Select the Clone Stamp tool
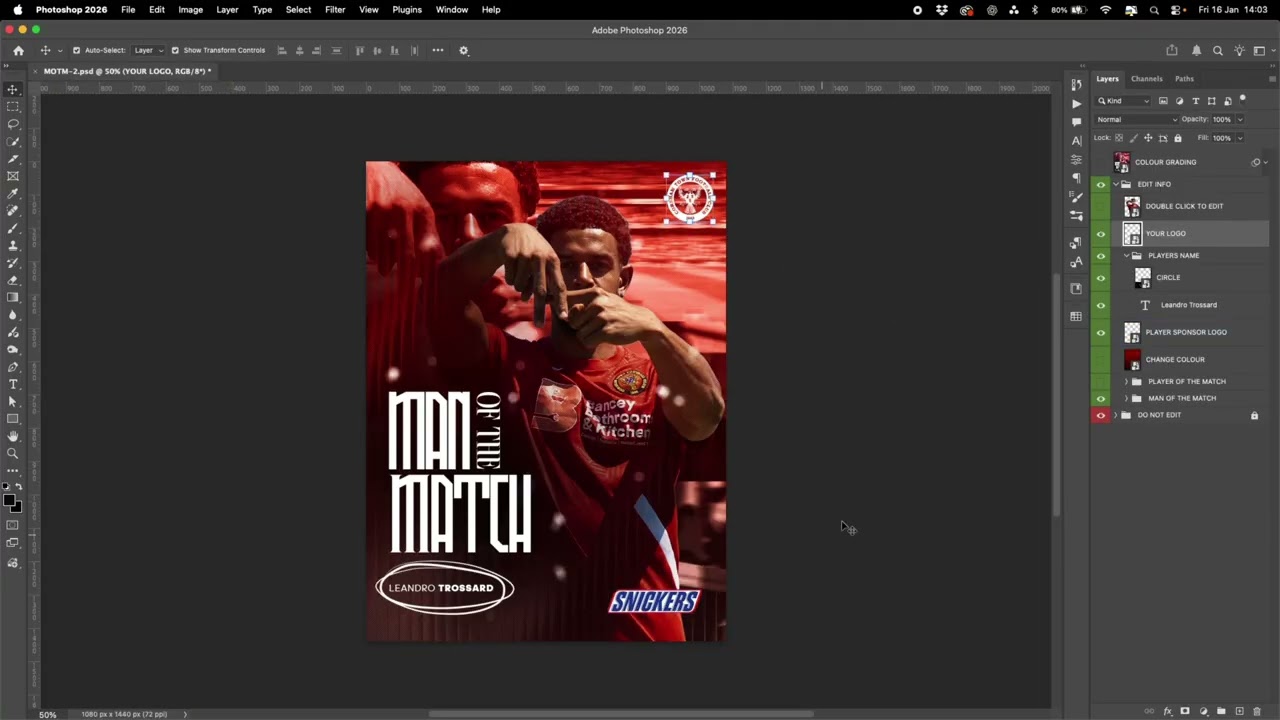The width and height of the screenshot is (1280, 720). (x=13, y=245)
